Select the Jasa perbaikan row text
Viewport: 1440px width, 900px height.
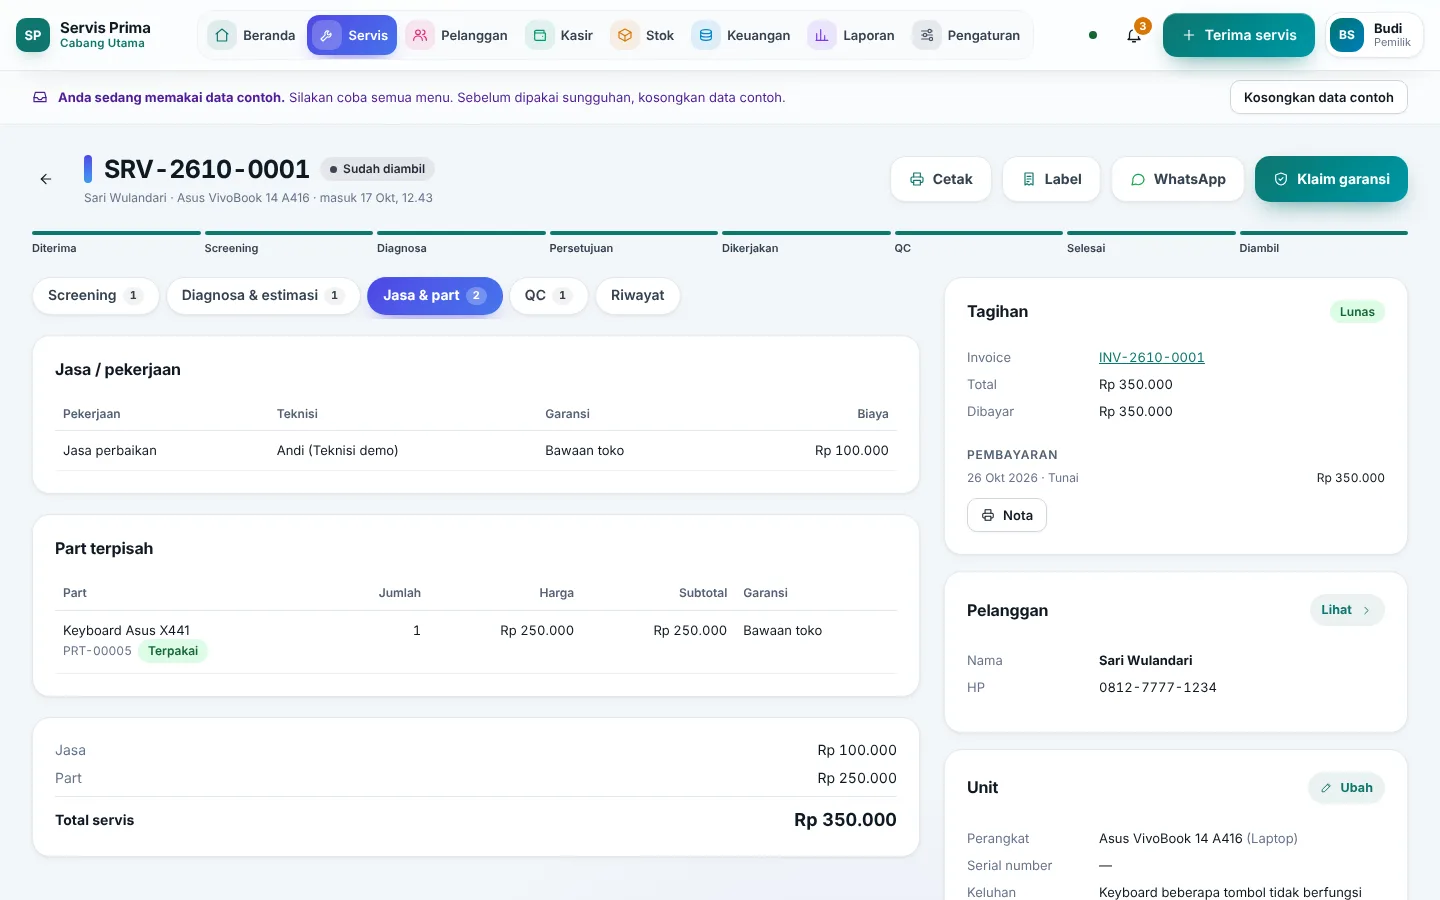coord(110,451)
